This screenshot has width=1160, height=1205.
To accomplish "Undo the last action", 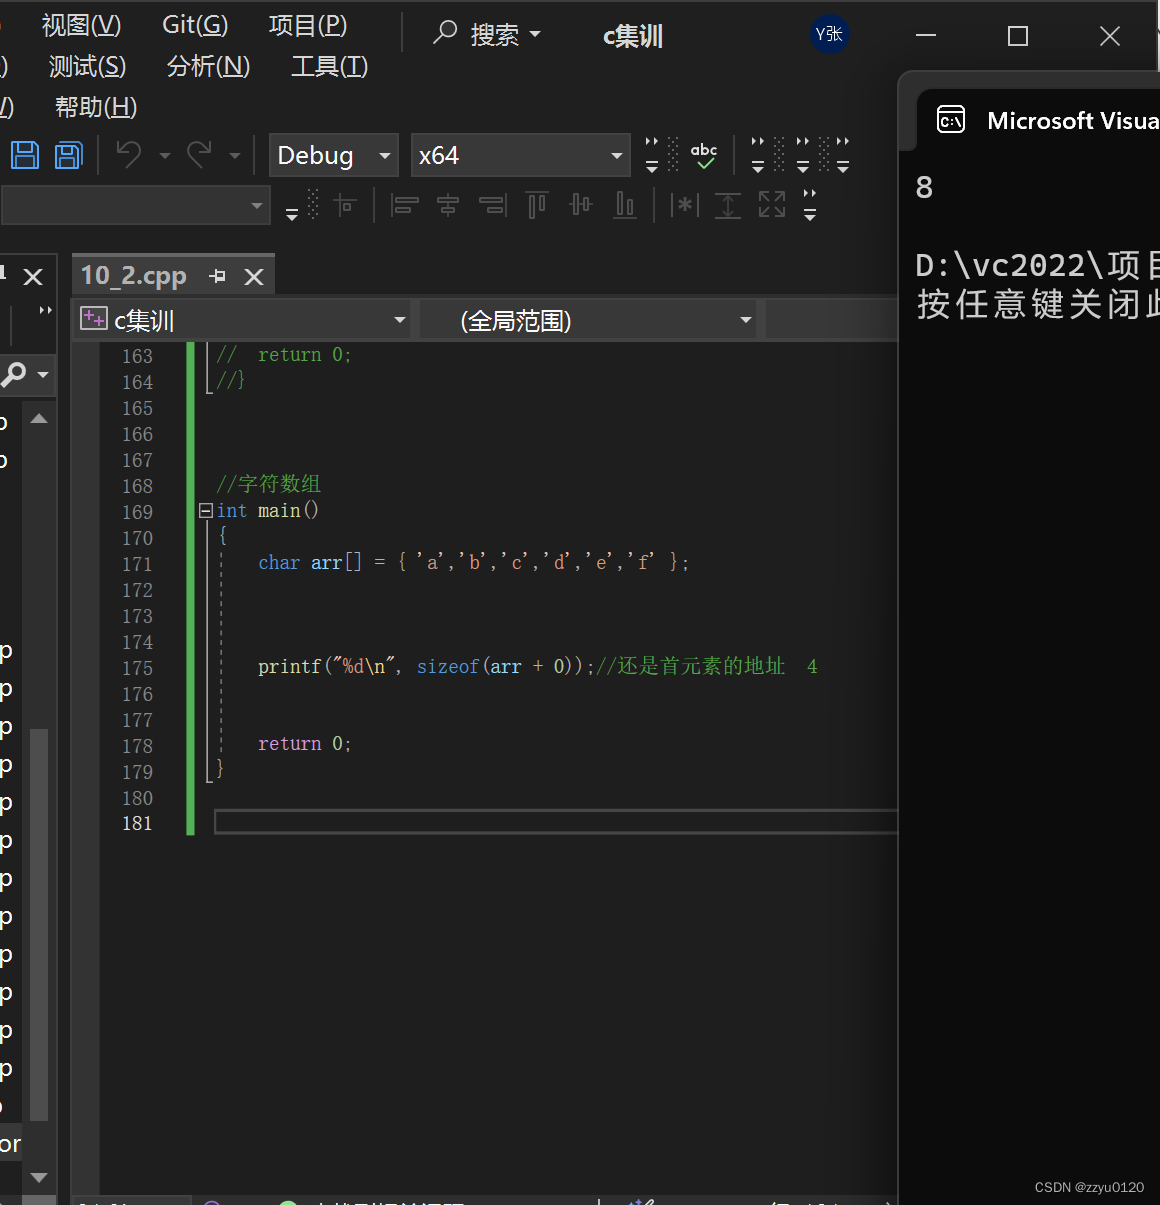I will coord(127,155).
